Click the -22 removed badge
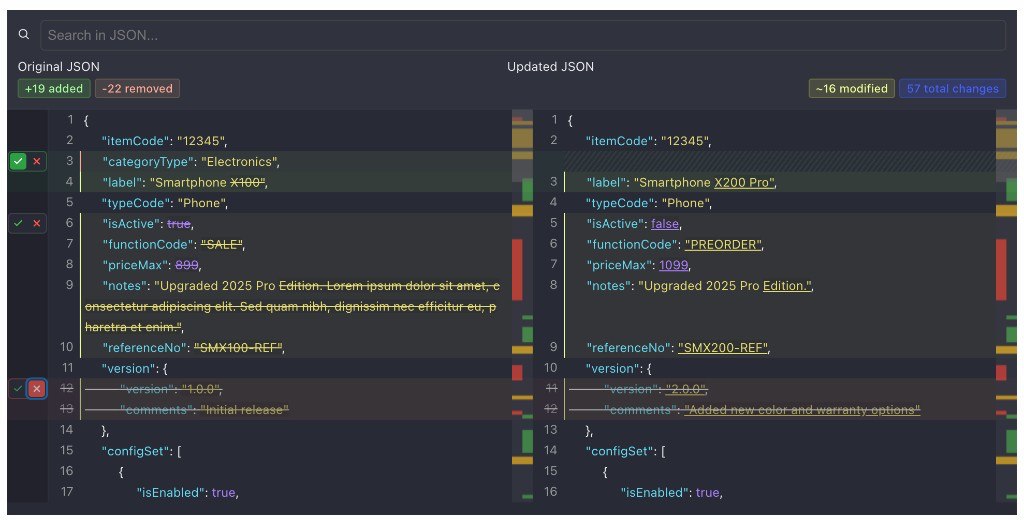This screenshot has height=520, width=1024. (137, 89)
